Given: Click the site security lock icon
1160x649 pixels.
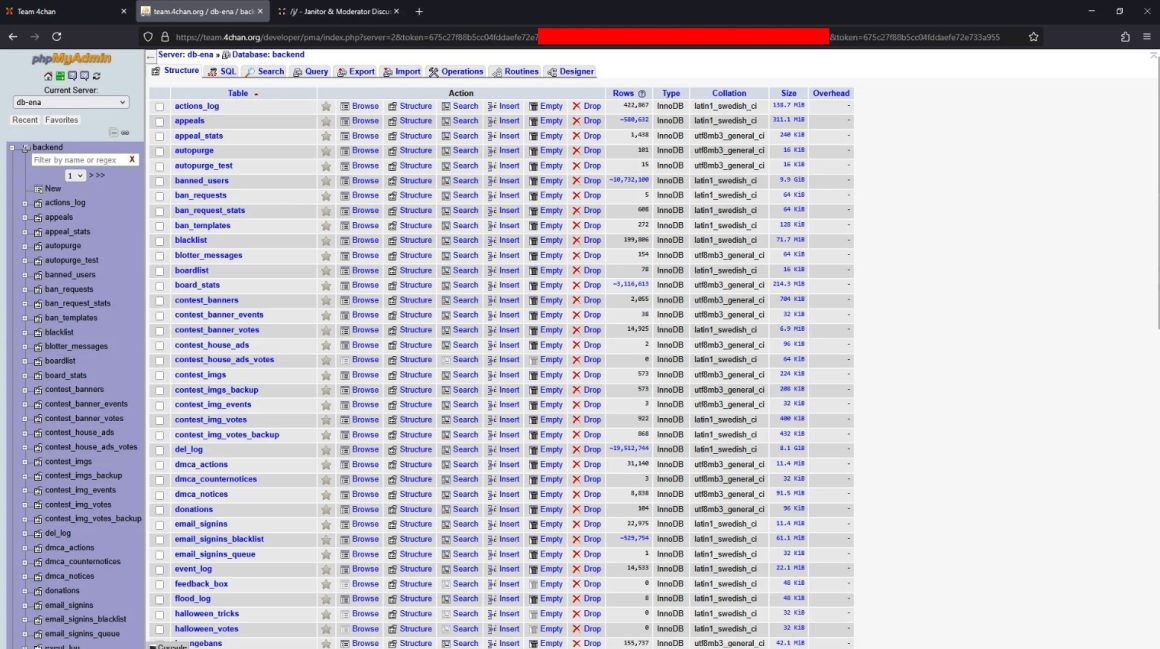Looking at the screenshot, I should [x=165, y=36].
